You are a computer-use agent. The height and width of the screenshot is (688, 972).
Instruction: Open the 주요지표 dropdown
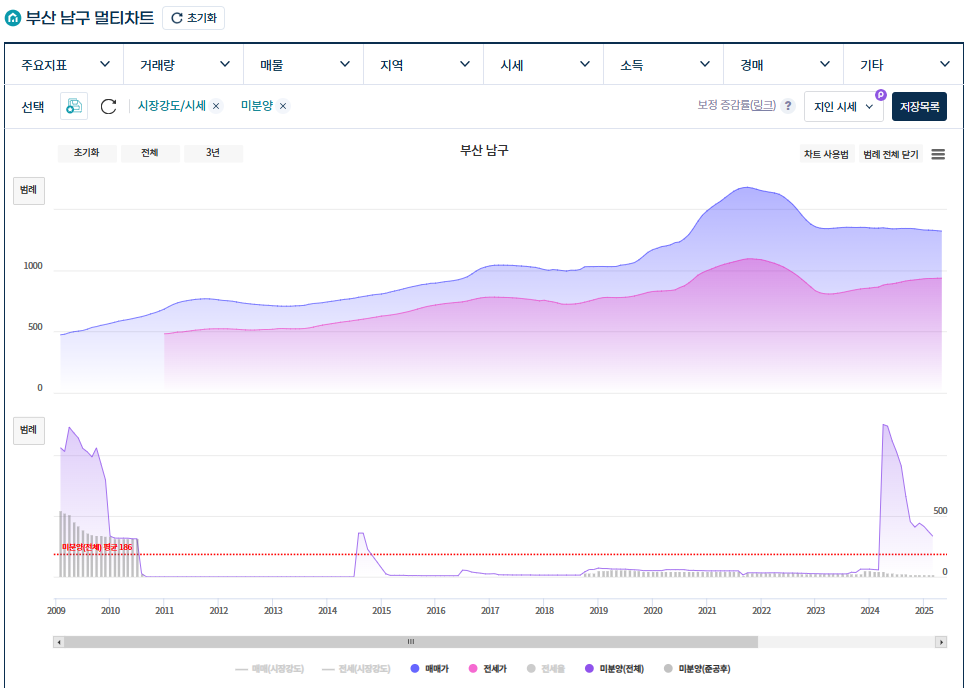60,63
